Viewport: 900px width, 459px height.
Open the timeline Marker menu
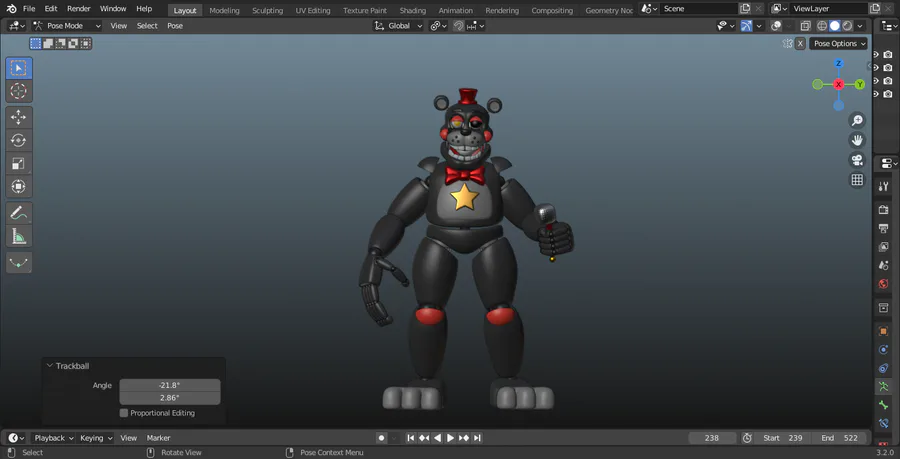(158, 438)
